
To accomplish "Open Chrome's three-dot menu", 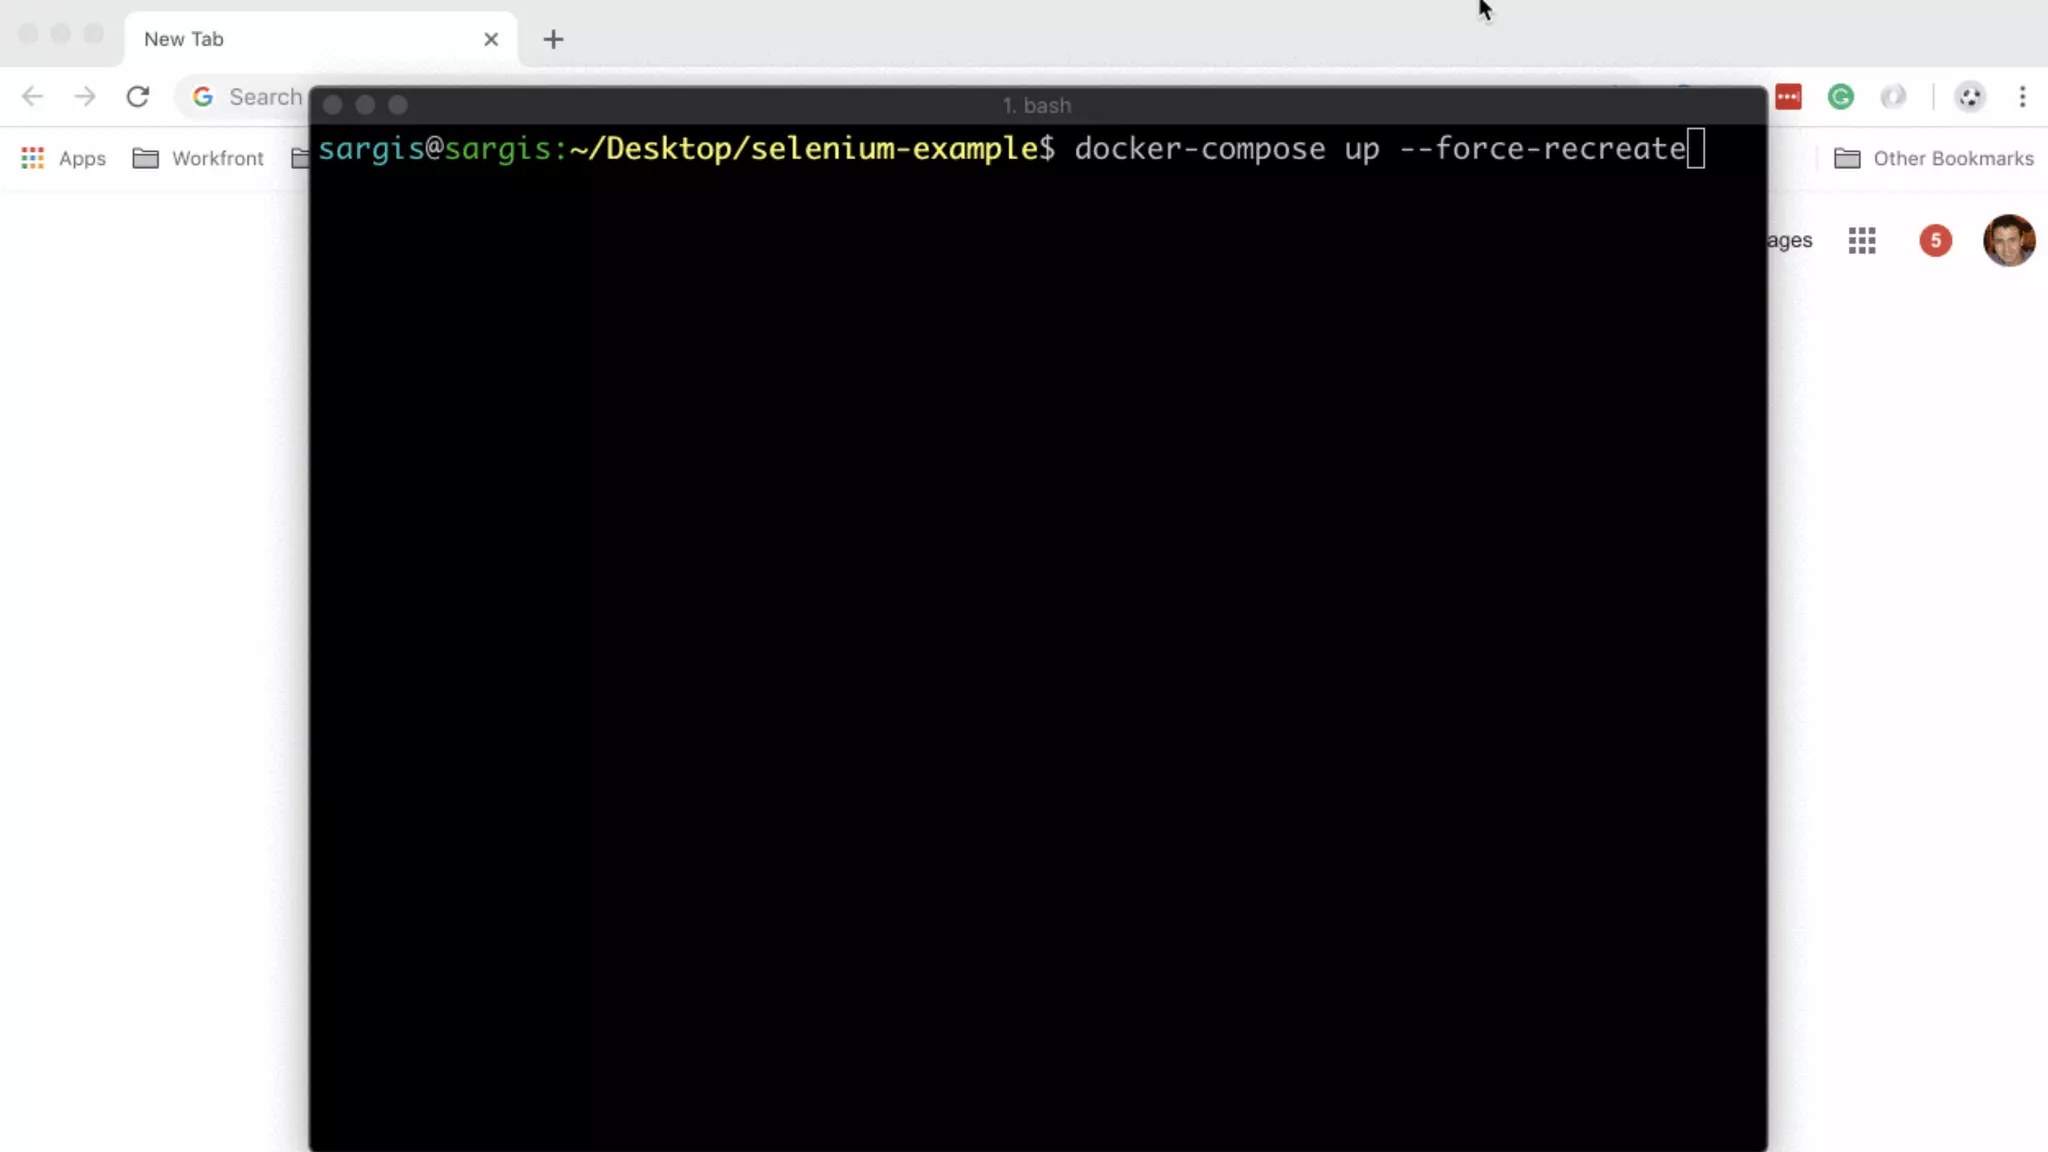I will 2022,97.
